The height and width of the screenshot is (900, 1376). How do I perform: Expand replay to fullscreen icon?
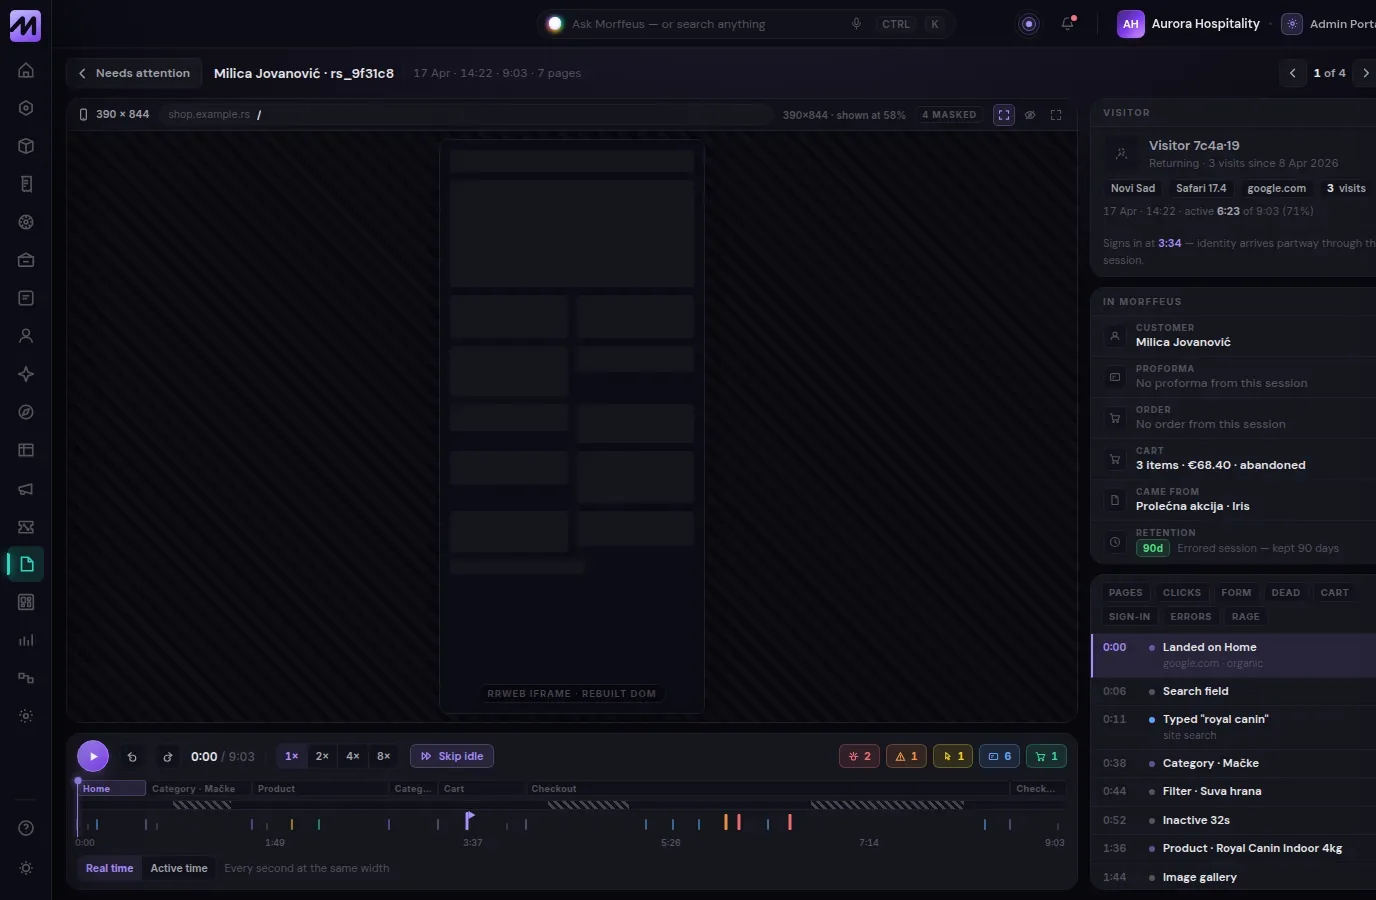(x=1056, y=115)
